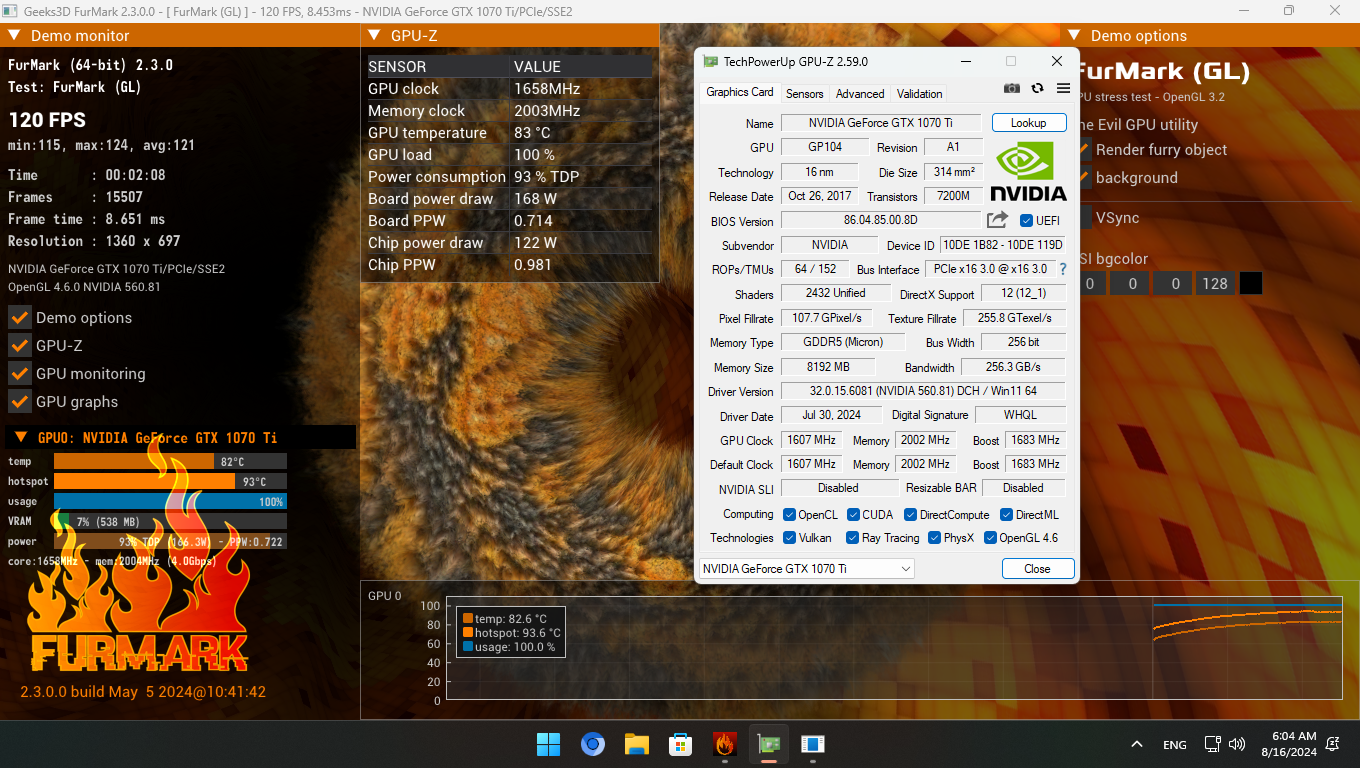Open the Advanced tab in GPU-Z
Image resolution: width=1360 pixels, height=768 pixels.
[x=860, y=94]
